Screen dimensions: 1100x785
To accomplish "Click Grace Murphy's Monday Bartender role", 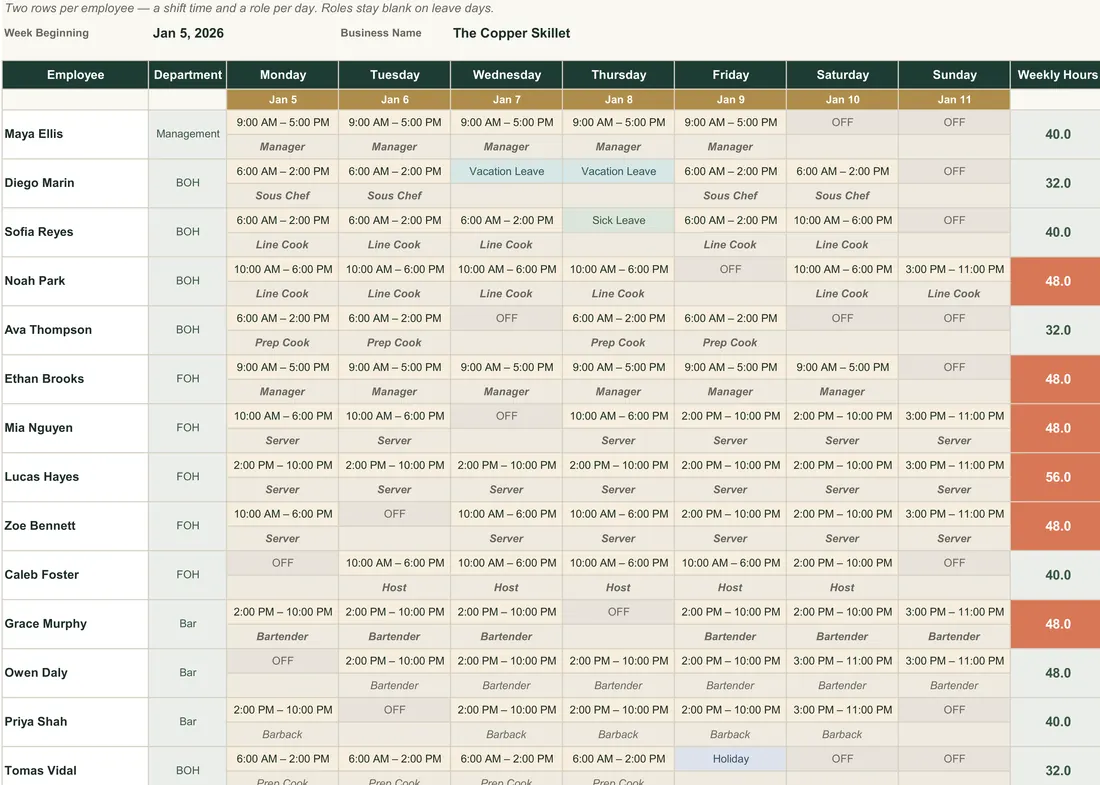I will pyautogui.click(x=283, y=637).
